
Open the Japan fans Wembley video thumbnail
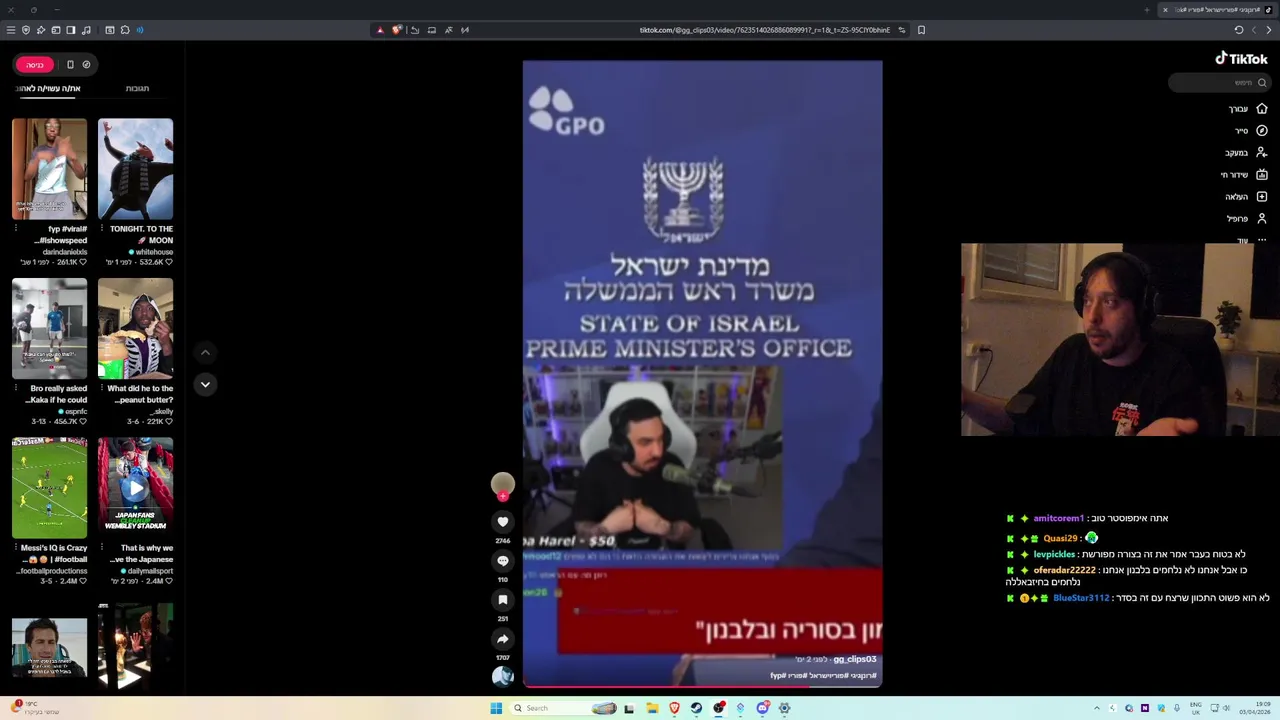click(135, 487)
